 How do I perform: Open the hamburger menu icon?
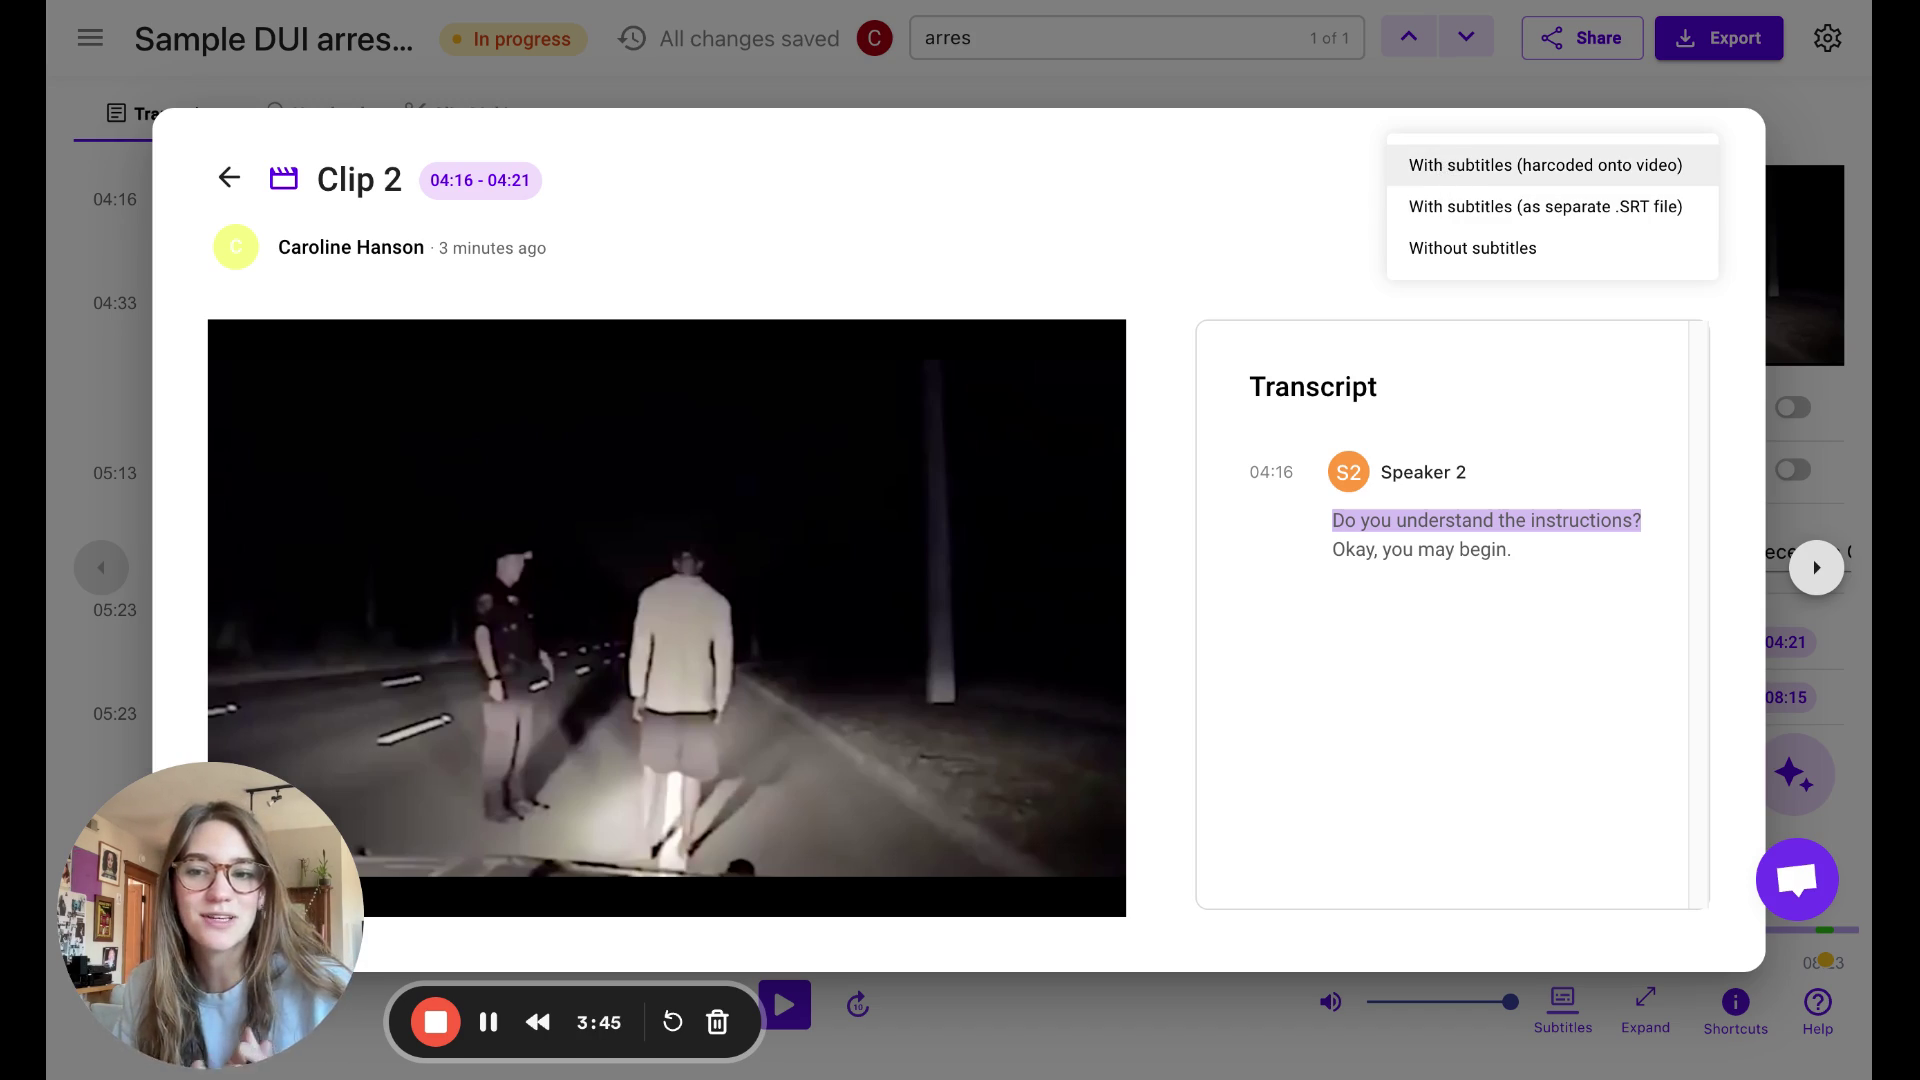click(90, 38)
